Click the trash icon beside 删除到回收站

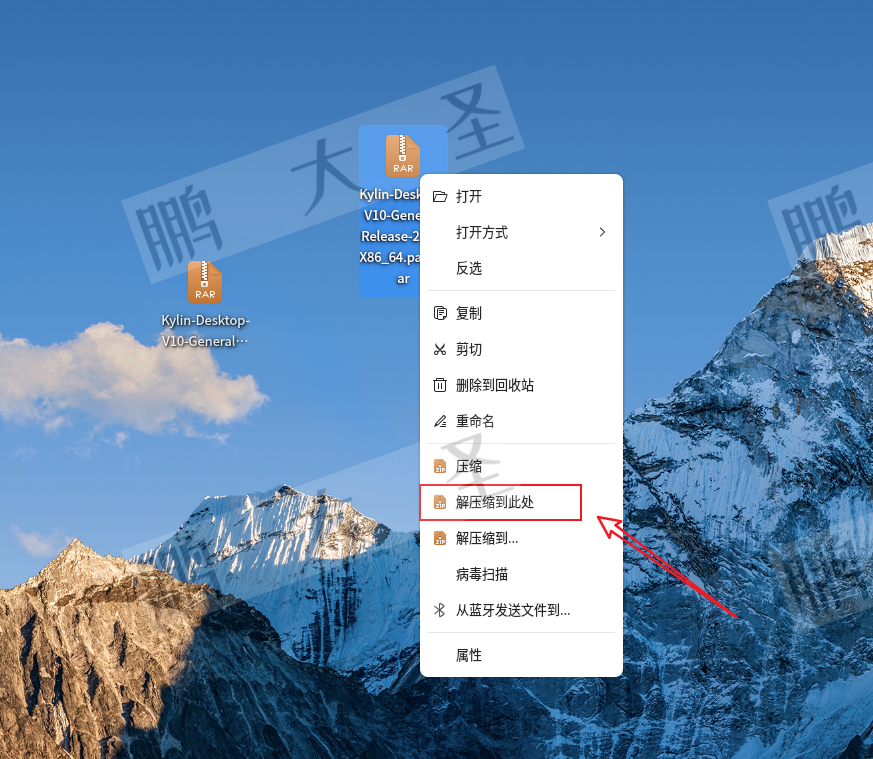tap(440, 385)
